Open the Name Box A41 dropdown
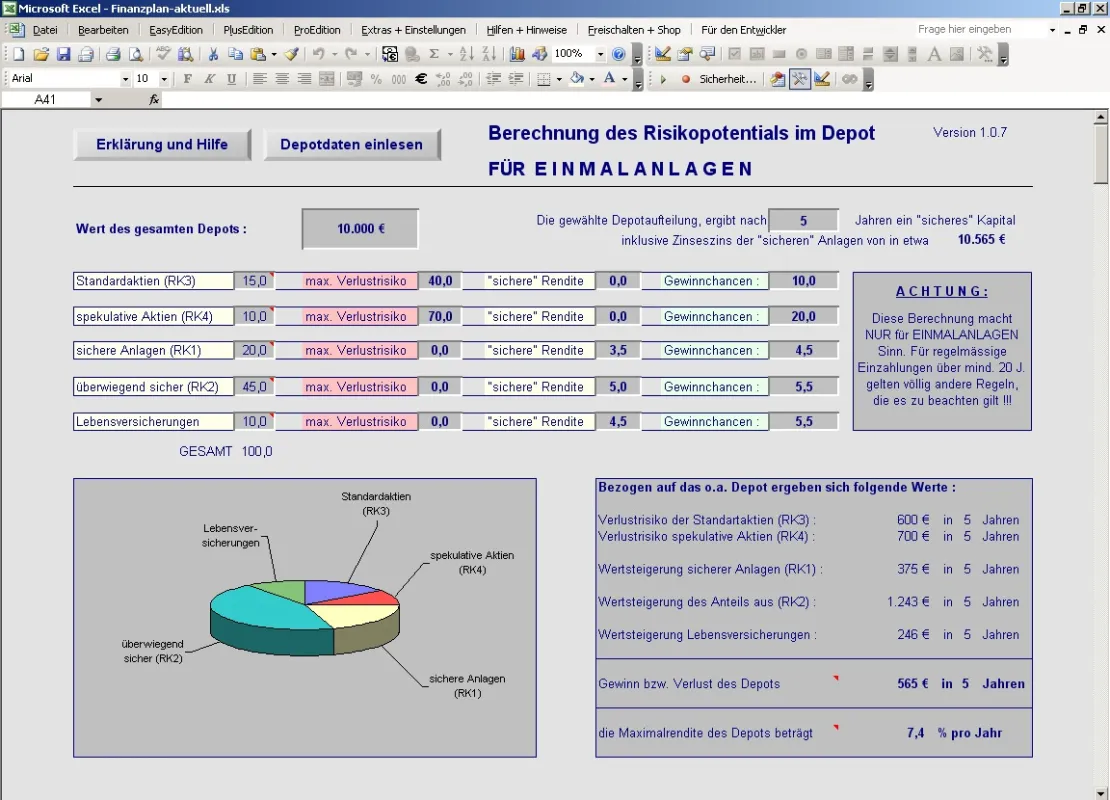 pyautogui.click(x=98, y=100)
